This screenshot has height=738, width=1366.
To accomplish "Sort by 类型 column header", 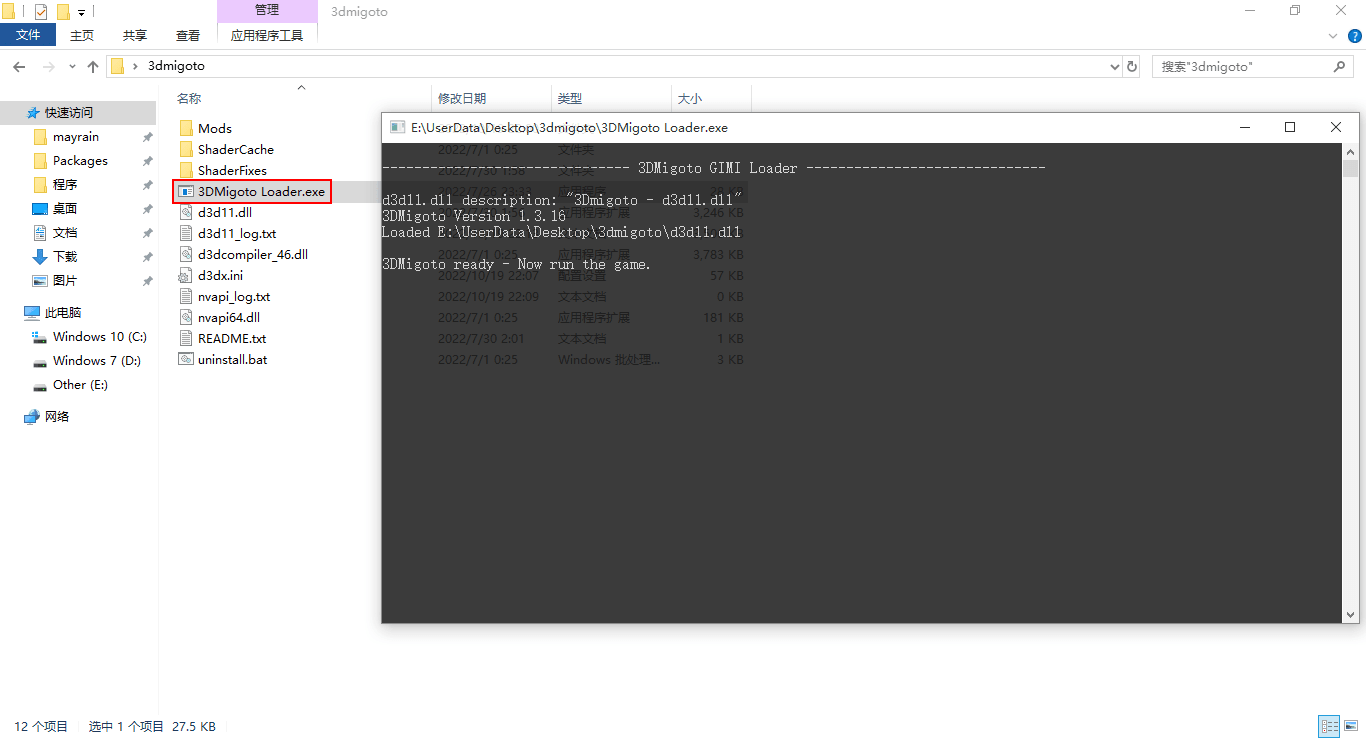I will [570, 98].
